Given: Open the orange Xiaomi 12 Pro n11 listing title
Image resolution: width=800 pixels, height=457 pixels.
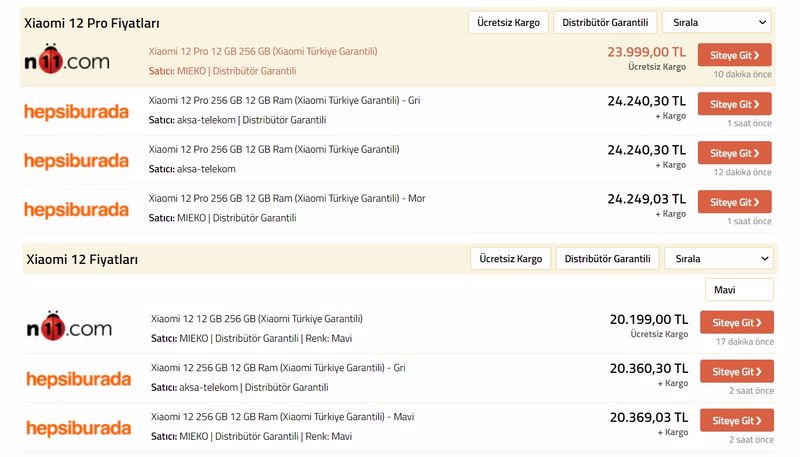Looking at the screenshot, I should (263, 51).
